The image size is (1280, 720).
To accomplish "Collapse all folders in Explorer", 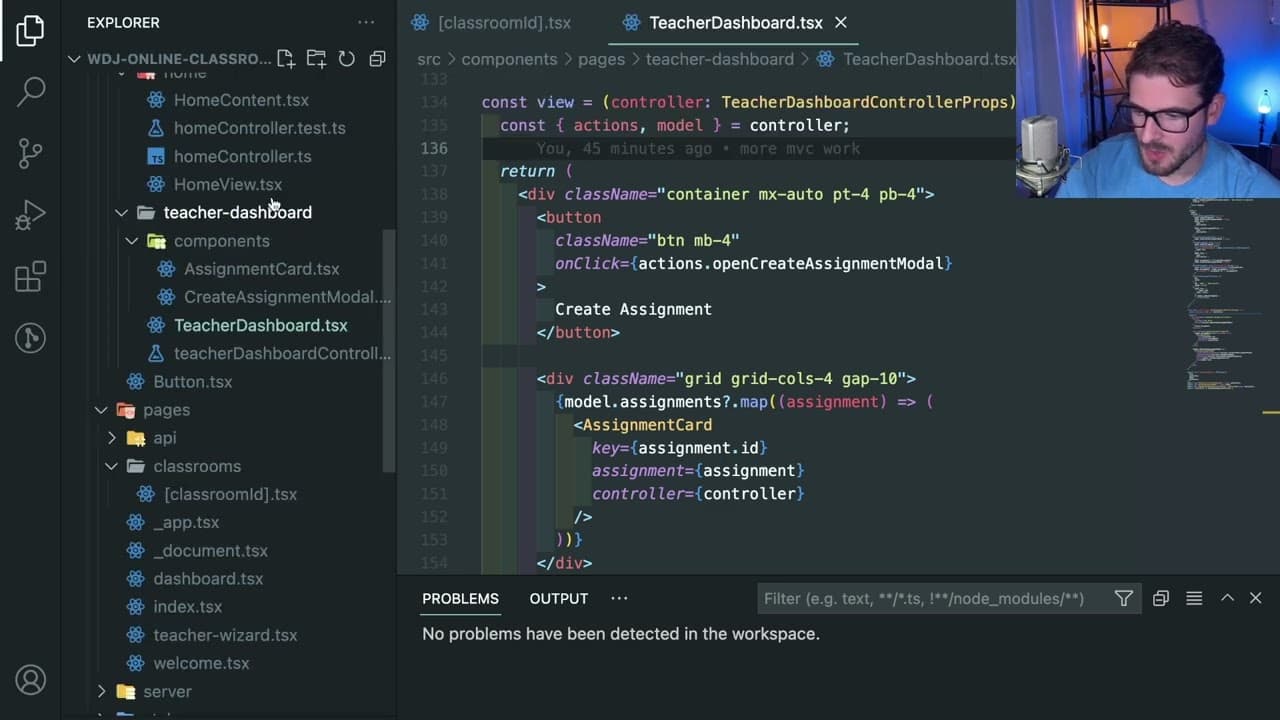I will pyautogui.click(x=377, y=59).
